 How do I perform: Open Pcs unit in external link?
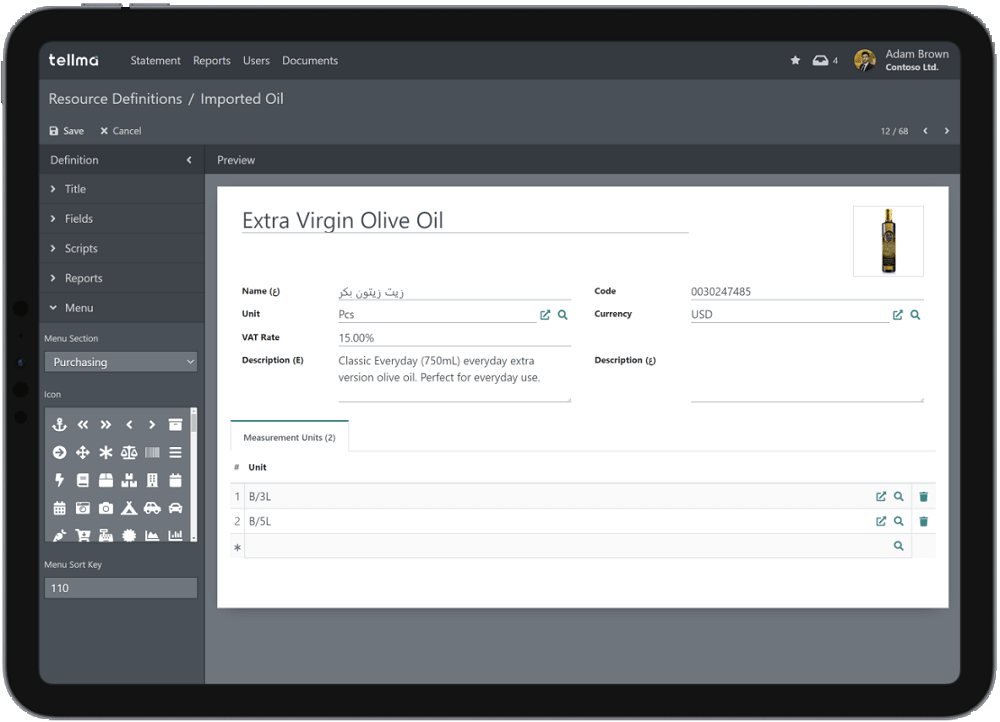tap(545, 315)
